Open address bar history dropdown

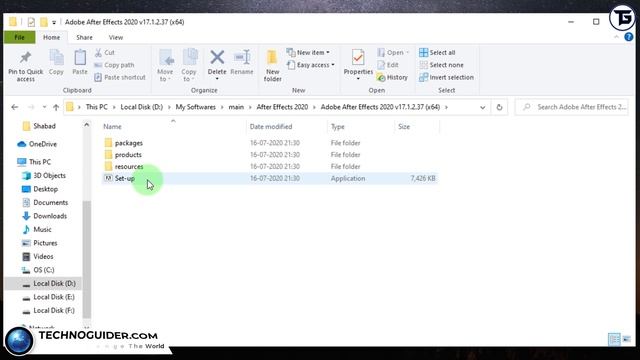(482, 107)
